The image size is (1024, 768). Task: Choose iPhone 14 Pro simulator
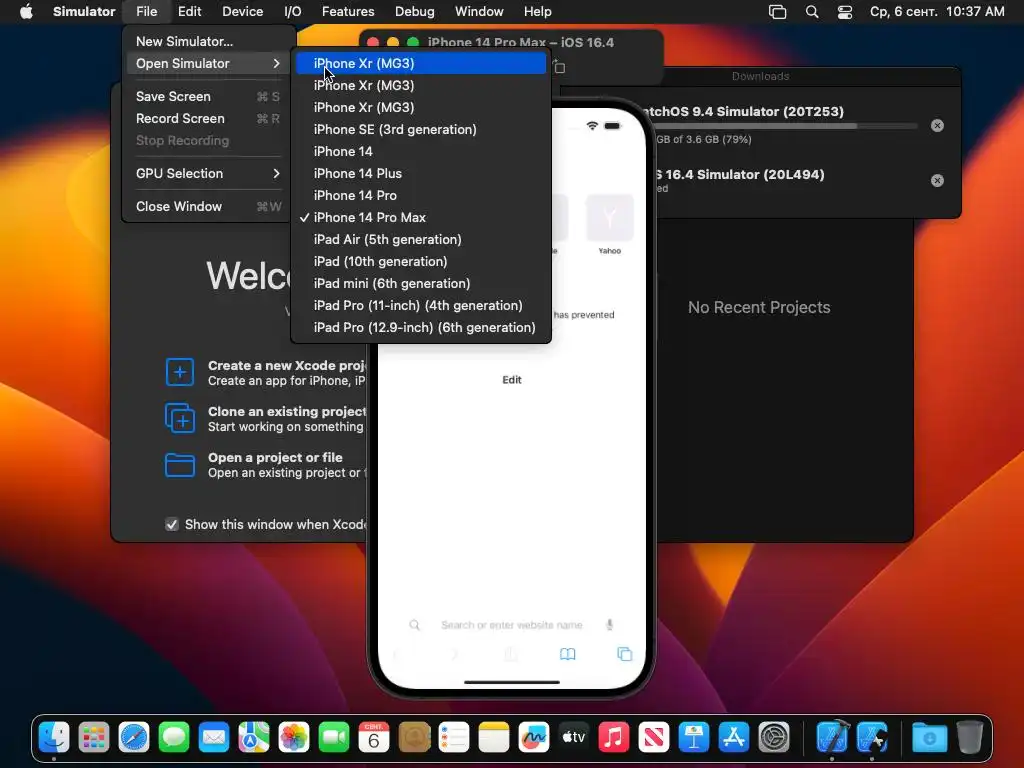point(421,195)
